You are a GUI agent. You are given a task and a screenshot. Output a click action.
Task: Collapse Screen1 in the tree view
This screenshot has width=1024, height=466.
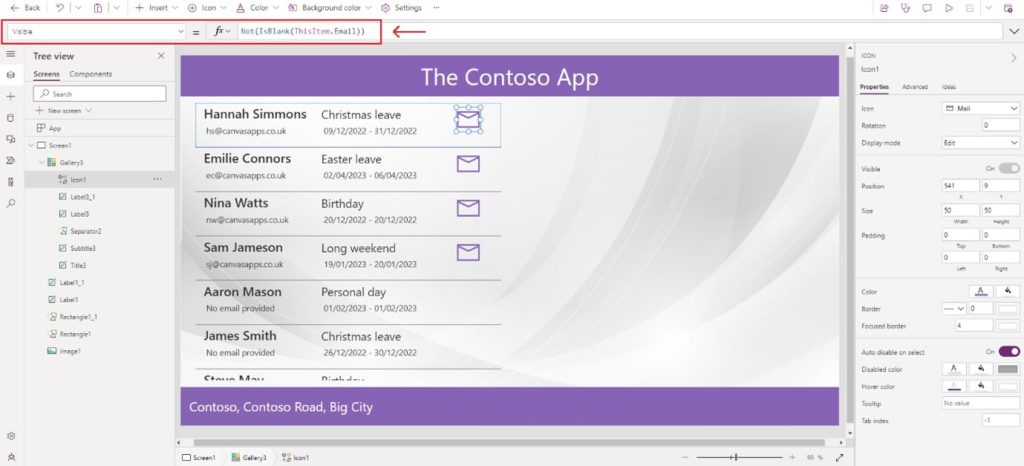pos(31,146)
